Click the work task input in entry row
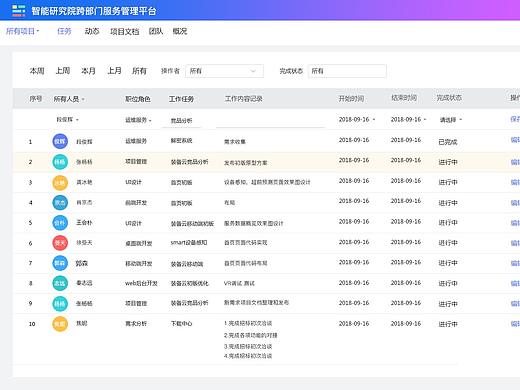 point(182,121)
